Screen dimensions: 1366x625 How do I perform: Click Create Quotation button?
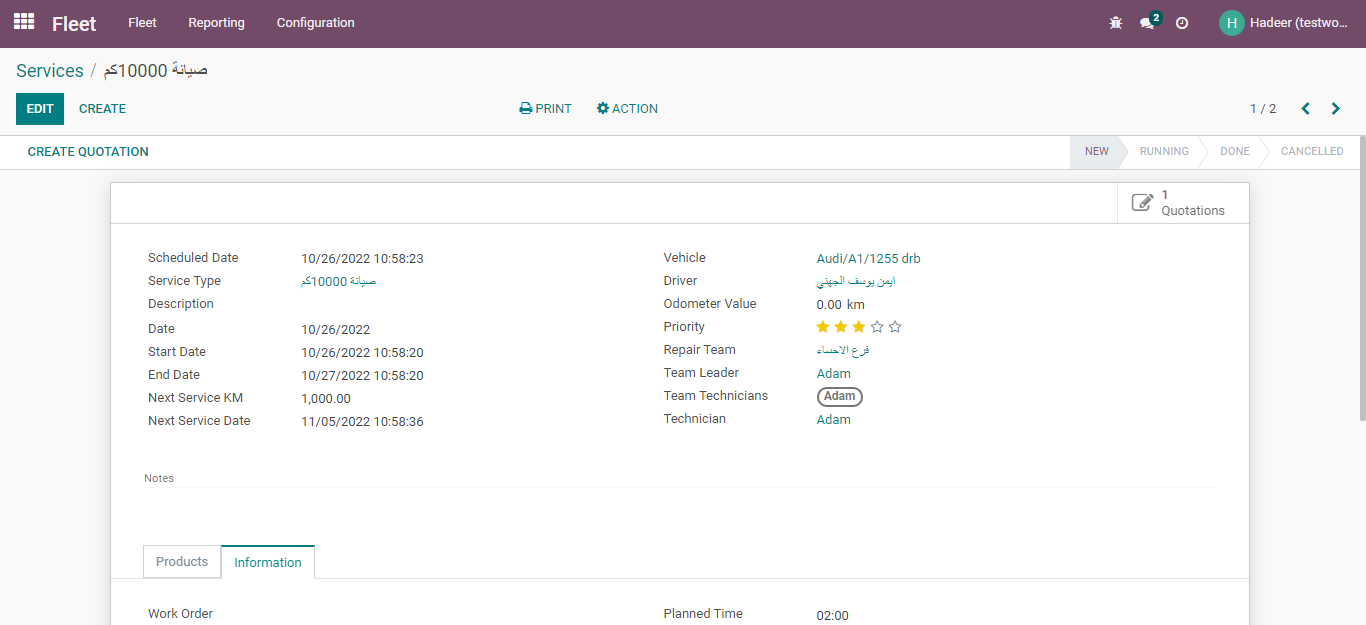pyautogui.click(x=88, y=152)
